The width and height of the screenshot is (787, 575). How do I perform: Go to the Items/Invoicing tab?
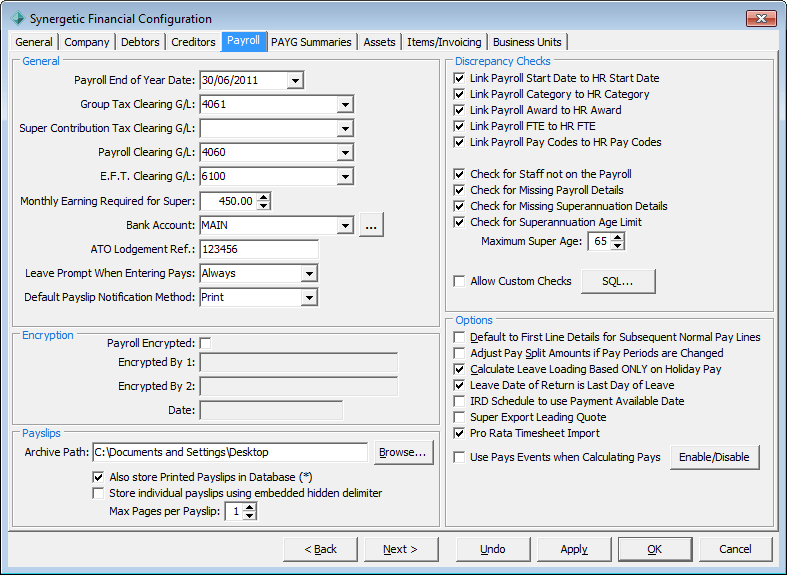[x=444, y=42]
